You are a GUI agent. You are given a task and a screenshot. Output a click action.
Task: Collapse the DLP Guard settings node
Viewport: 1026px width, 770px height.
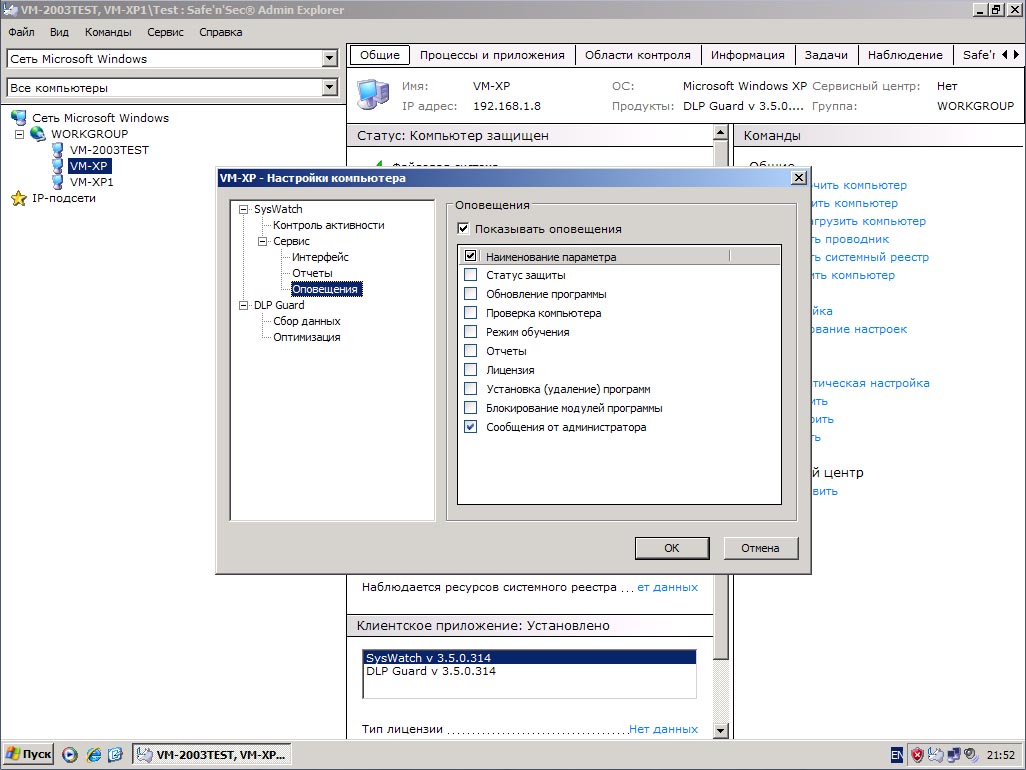243,306
